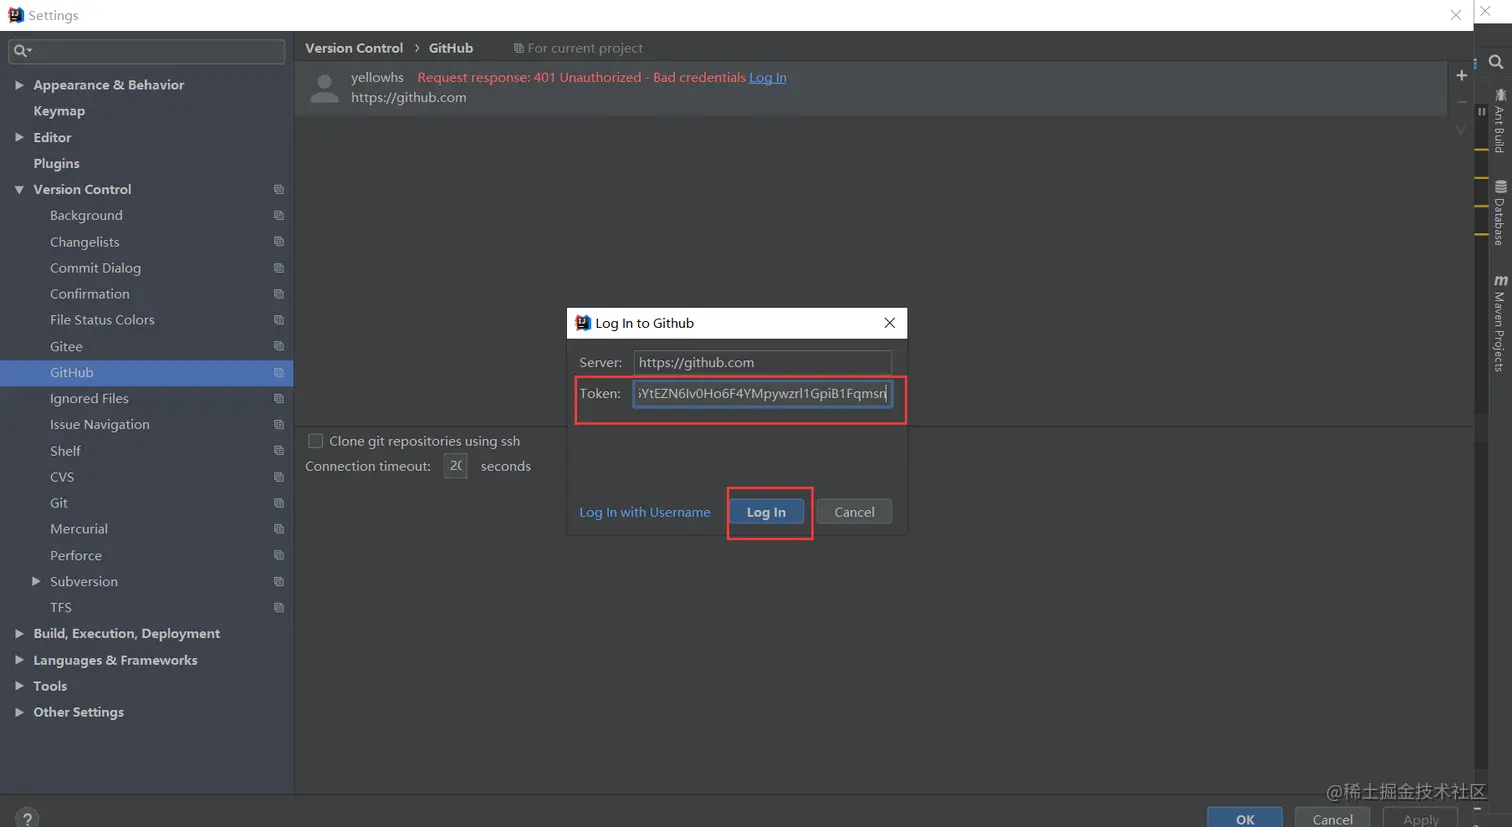Select Perforce in Version Control tree
This screenshot has height=827, width=1512.
76,556
